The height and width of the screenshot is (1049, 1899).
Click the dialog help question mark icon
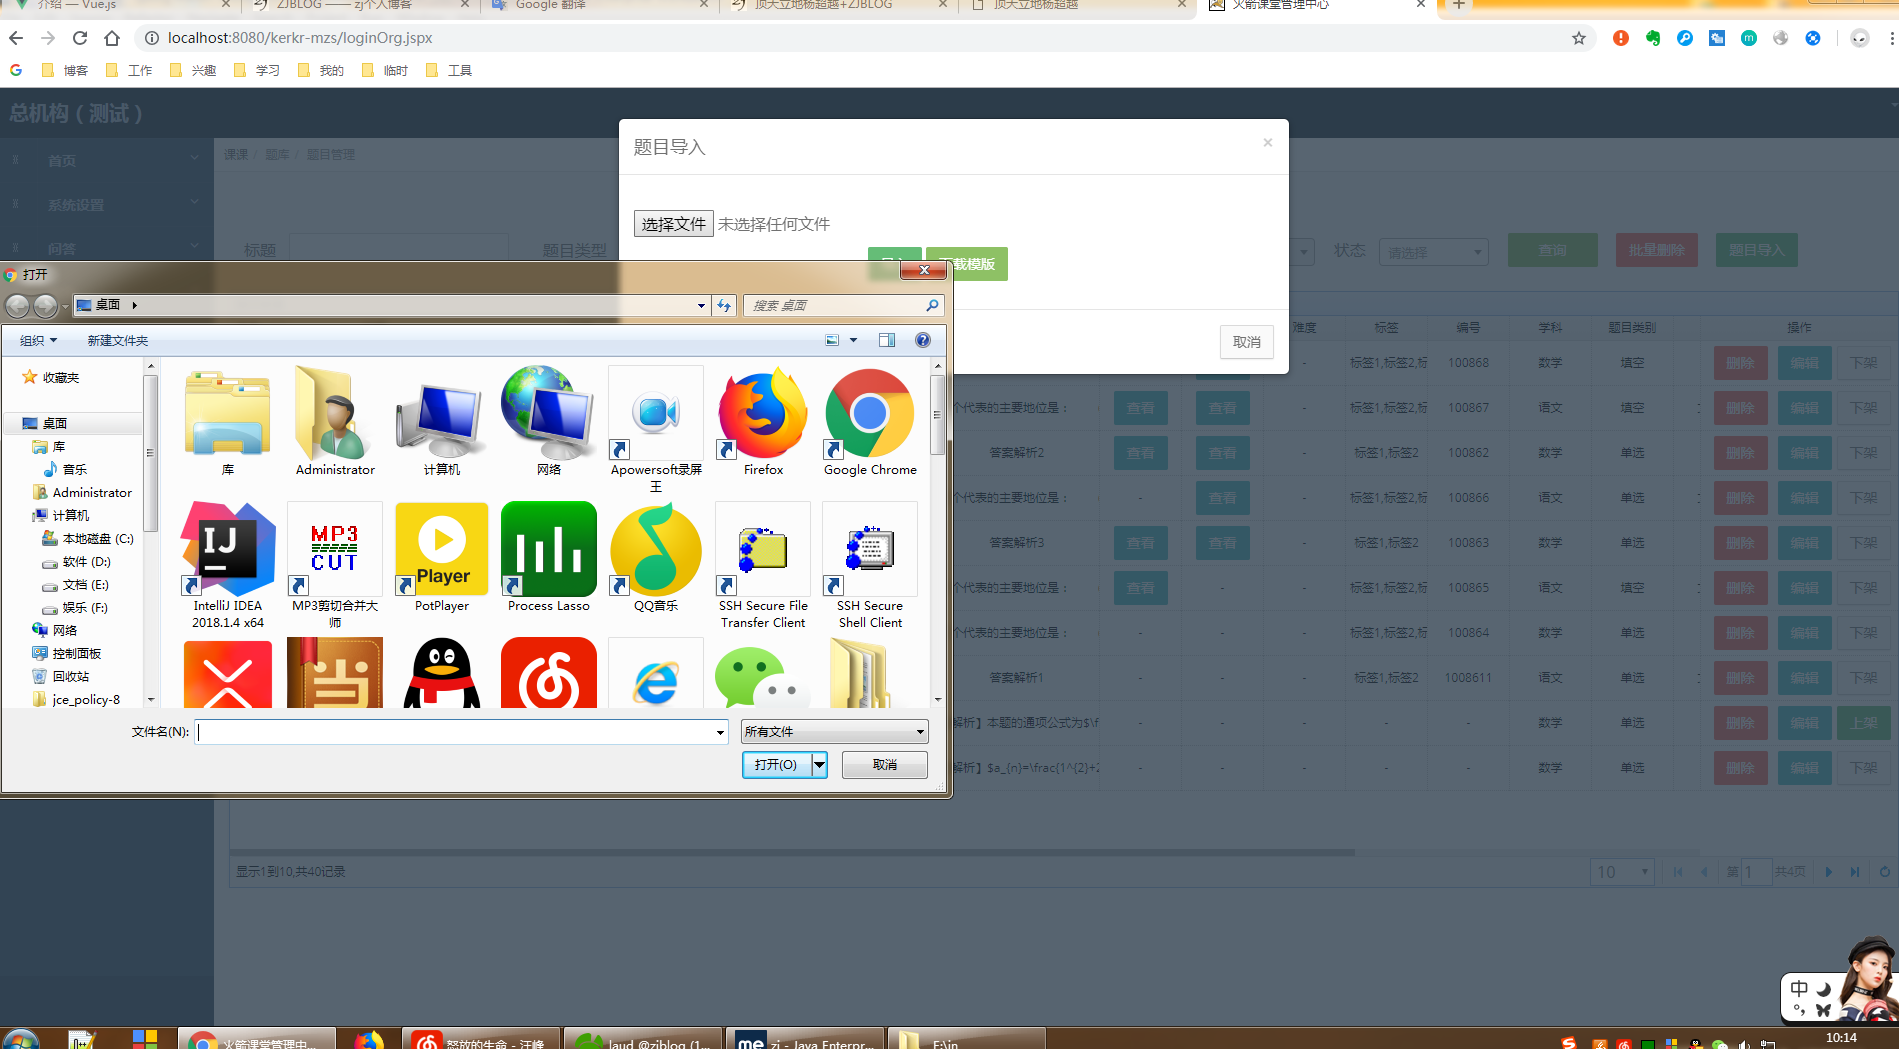tap(923, 340)
